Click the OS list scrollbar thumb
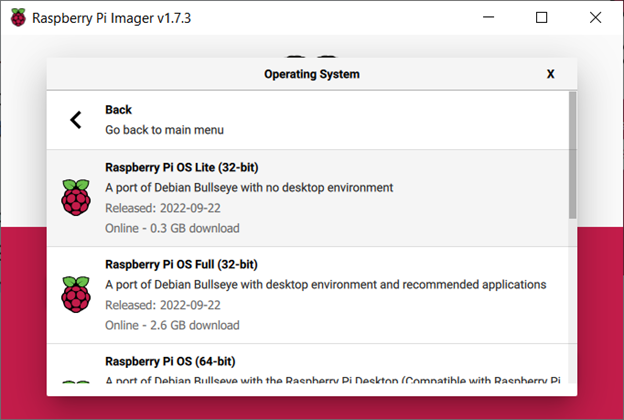The height and width of the screenshot is (420, 624). pyautogui.click(x=573, y=155)
